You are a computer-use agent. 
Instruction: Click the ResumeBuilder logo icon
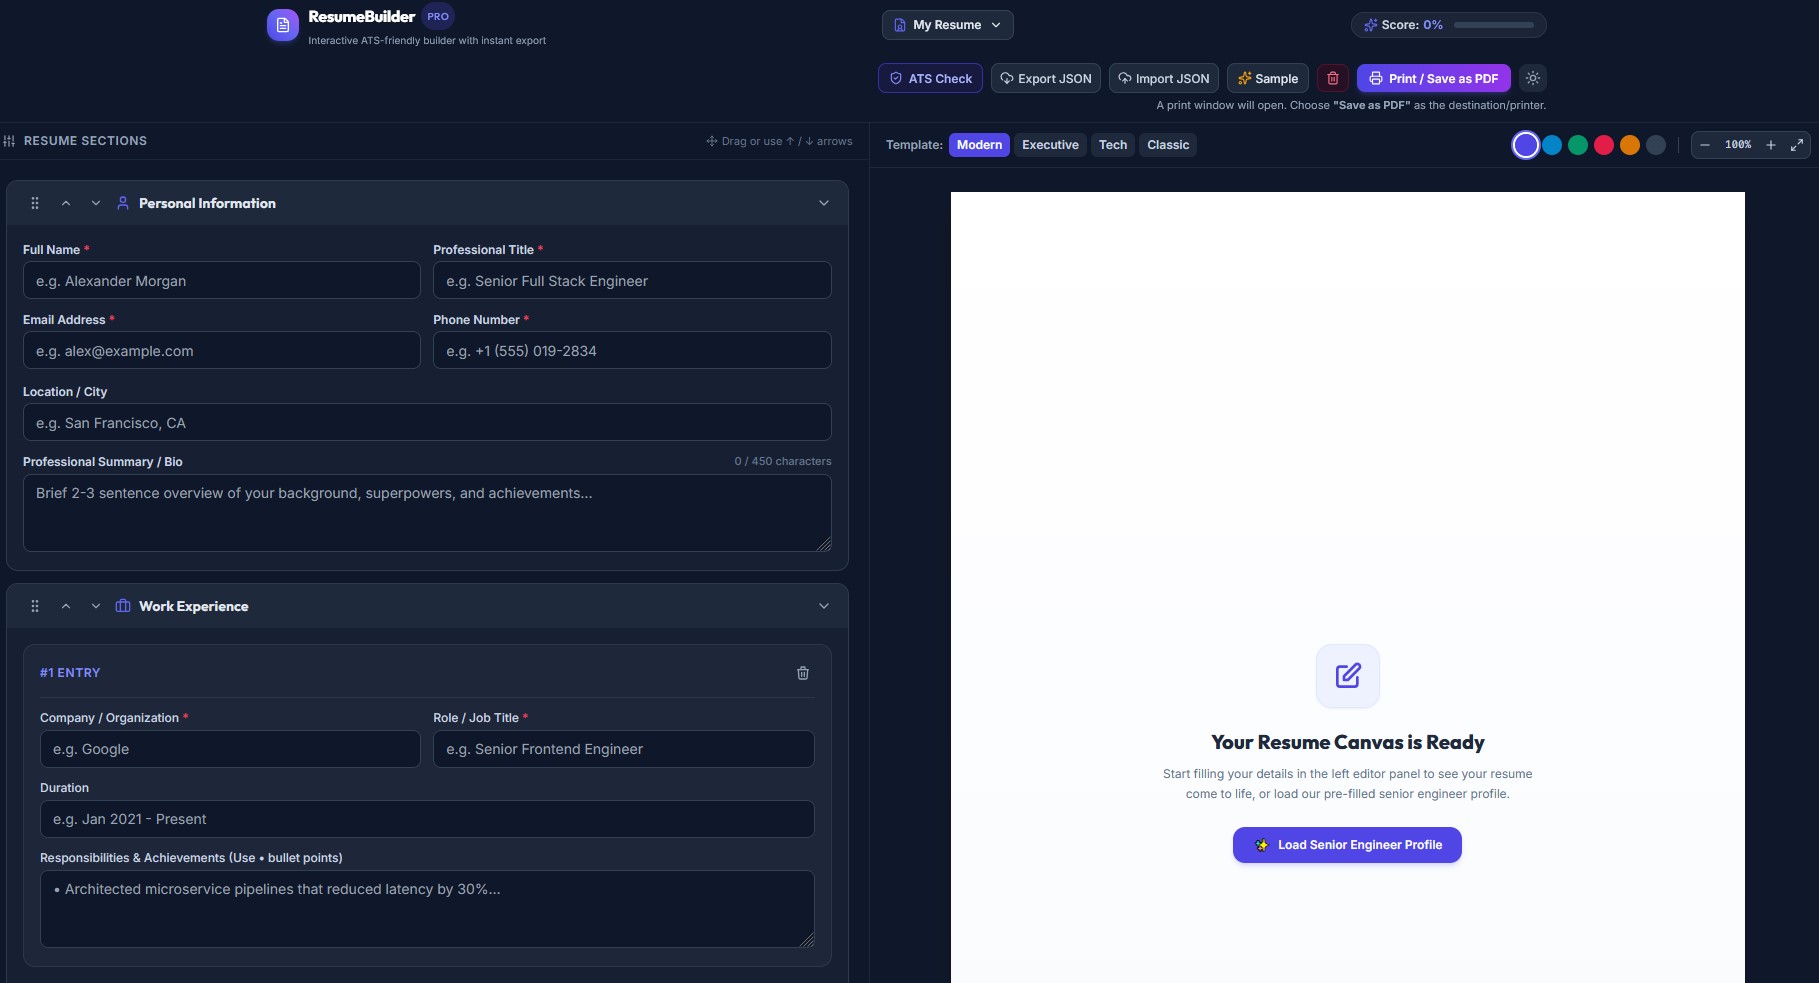click(x=283, y=25)
